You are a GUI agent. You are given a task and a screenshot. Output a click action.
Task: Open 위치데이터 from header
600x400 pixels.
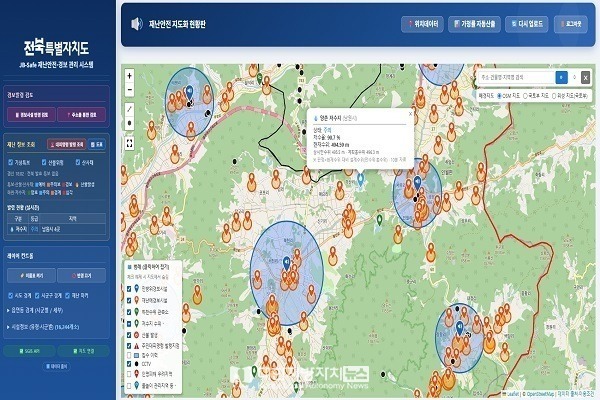tap(422, 24)
